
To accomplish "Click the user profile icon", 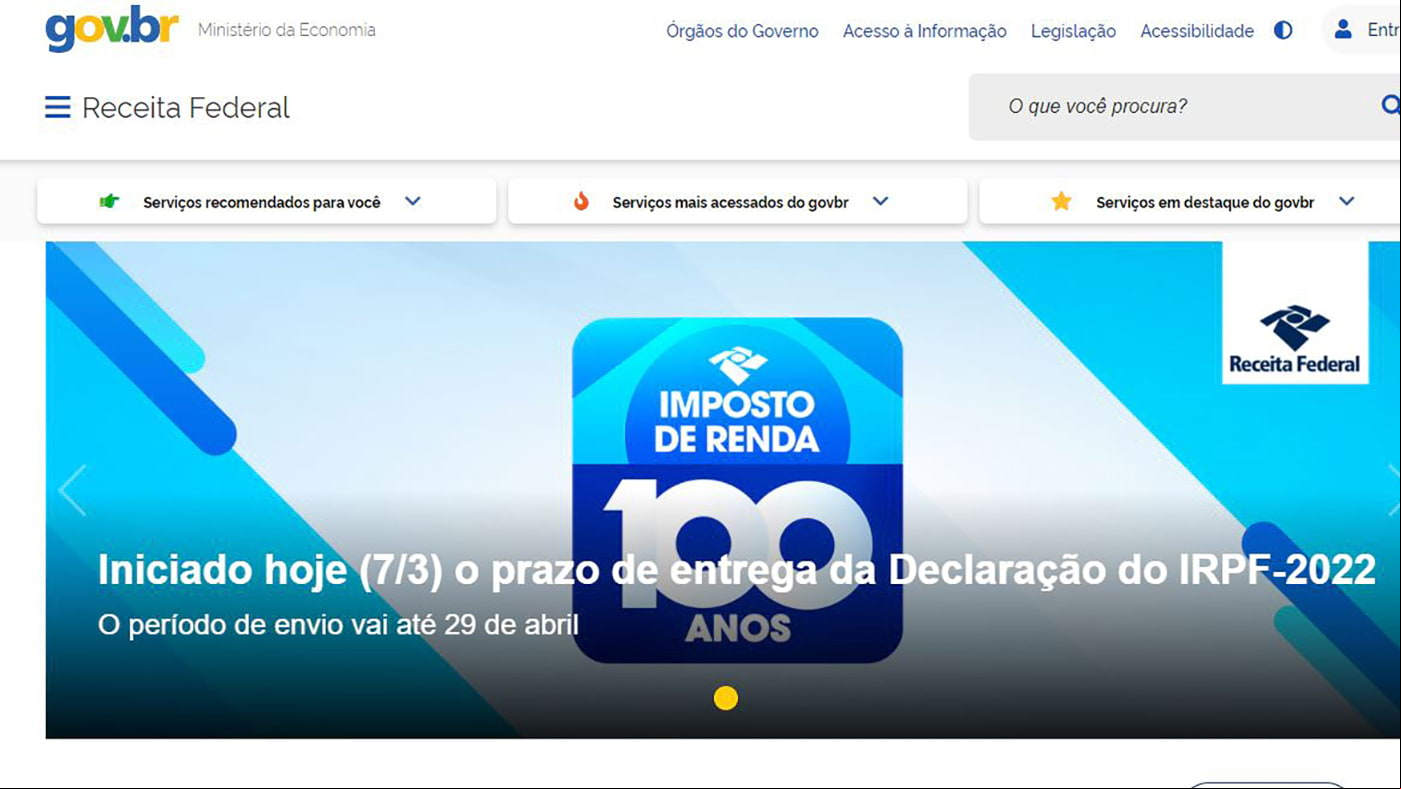I will pyautogui.click(x=1343, y=30).
